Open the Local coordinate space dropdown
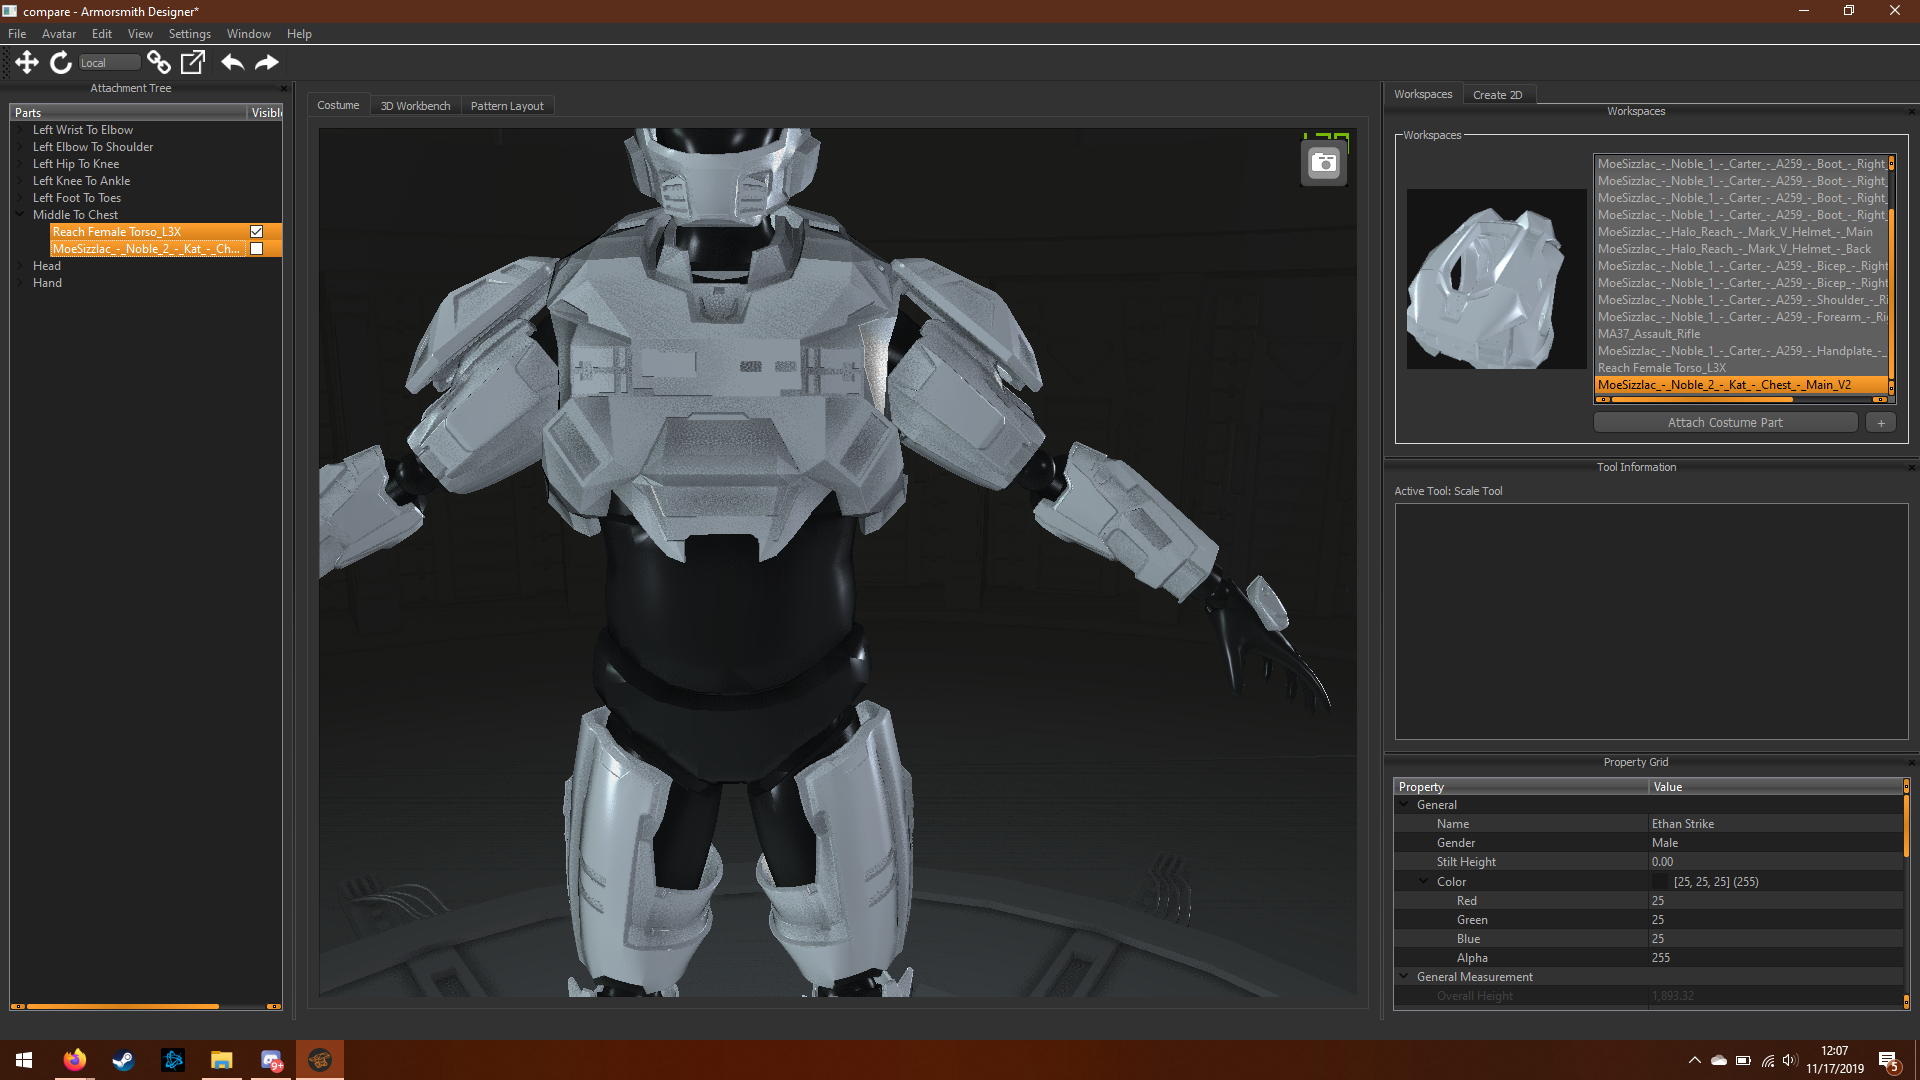1920x1080 pixels. (x=109, y=63)
